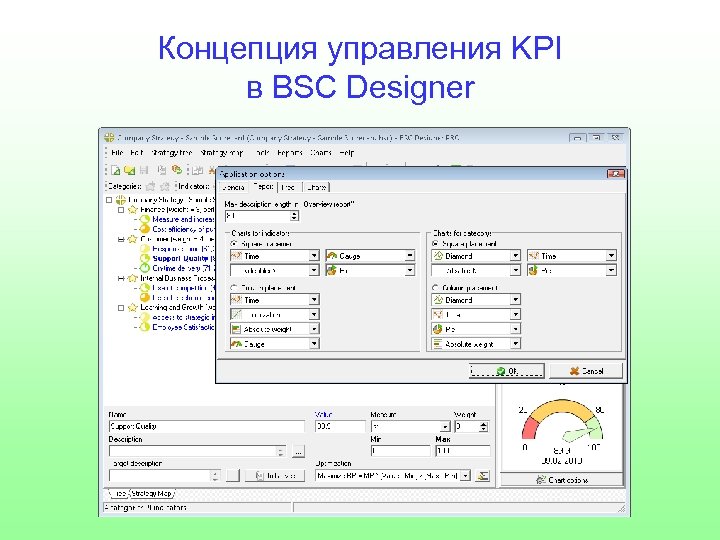Open the Help menu
Image resolution: width=720 pixels, height=540 pixels.
347,152
